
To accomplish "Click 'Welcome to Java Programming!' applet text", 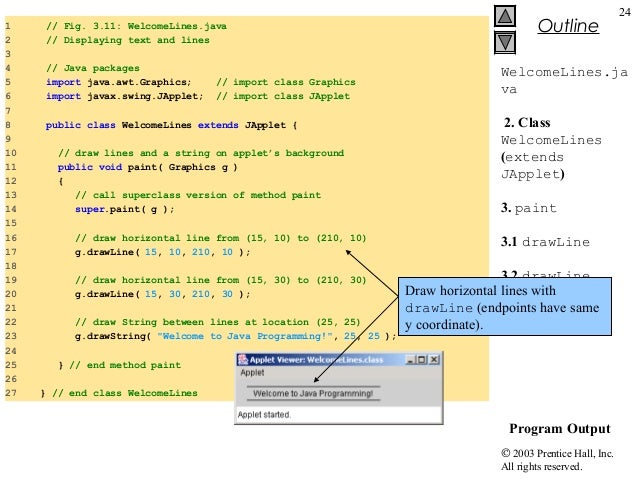I will click(x=313, y=394).
